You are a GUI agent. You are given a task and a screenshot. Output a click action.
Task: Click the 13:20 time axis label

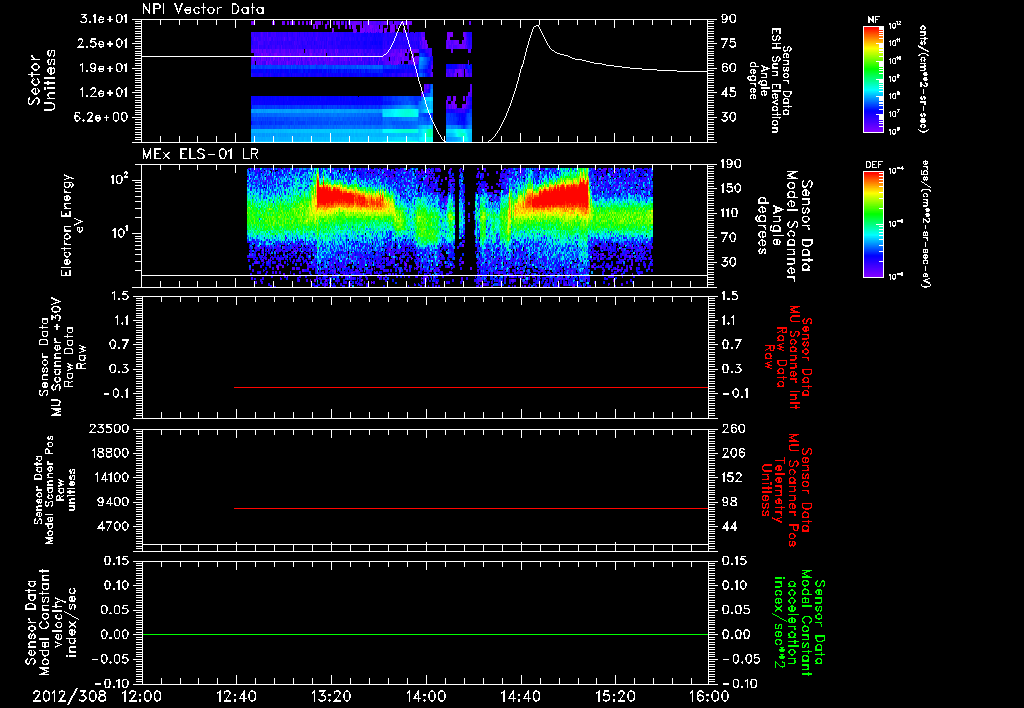331,696
